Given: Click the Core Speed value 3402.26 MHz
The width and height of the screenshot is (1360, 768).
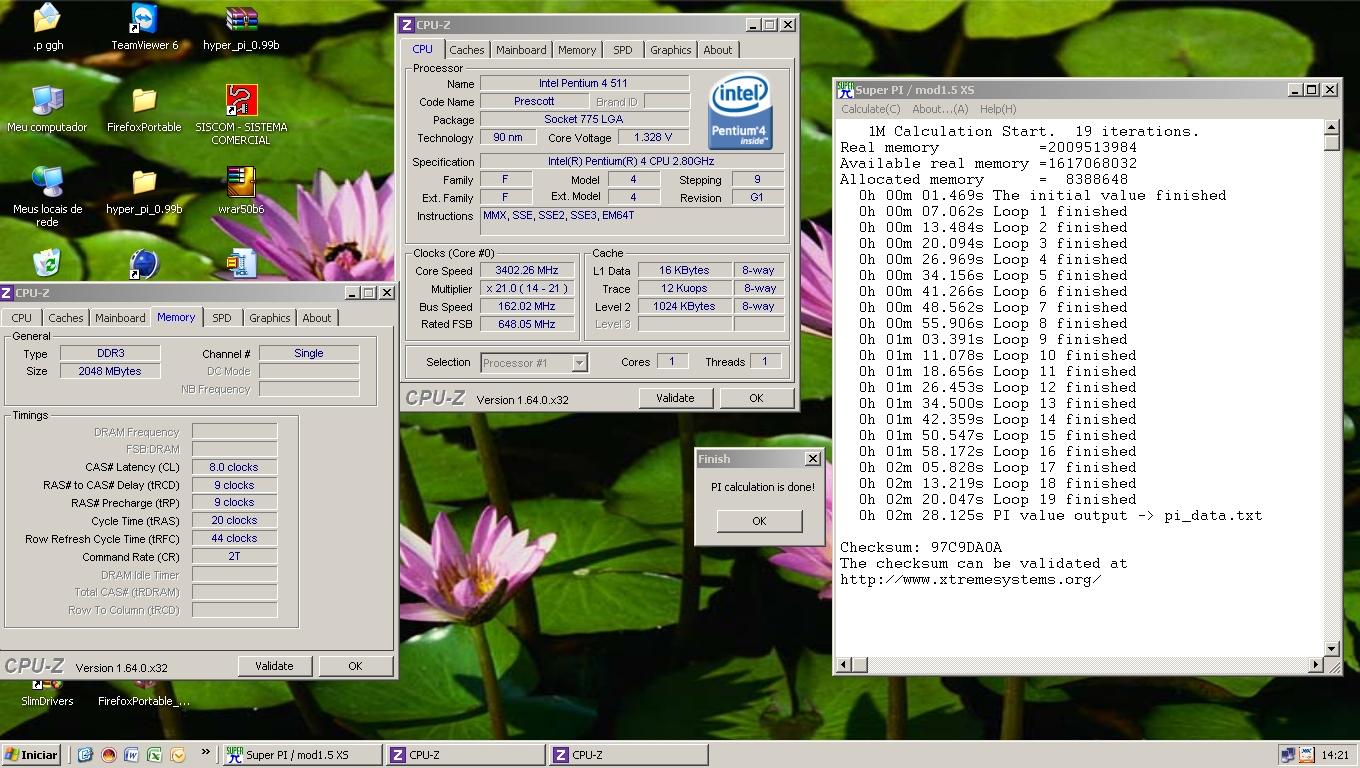Looking at the screenshot, I should (x=527, y=270).
